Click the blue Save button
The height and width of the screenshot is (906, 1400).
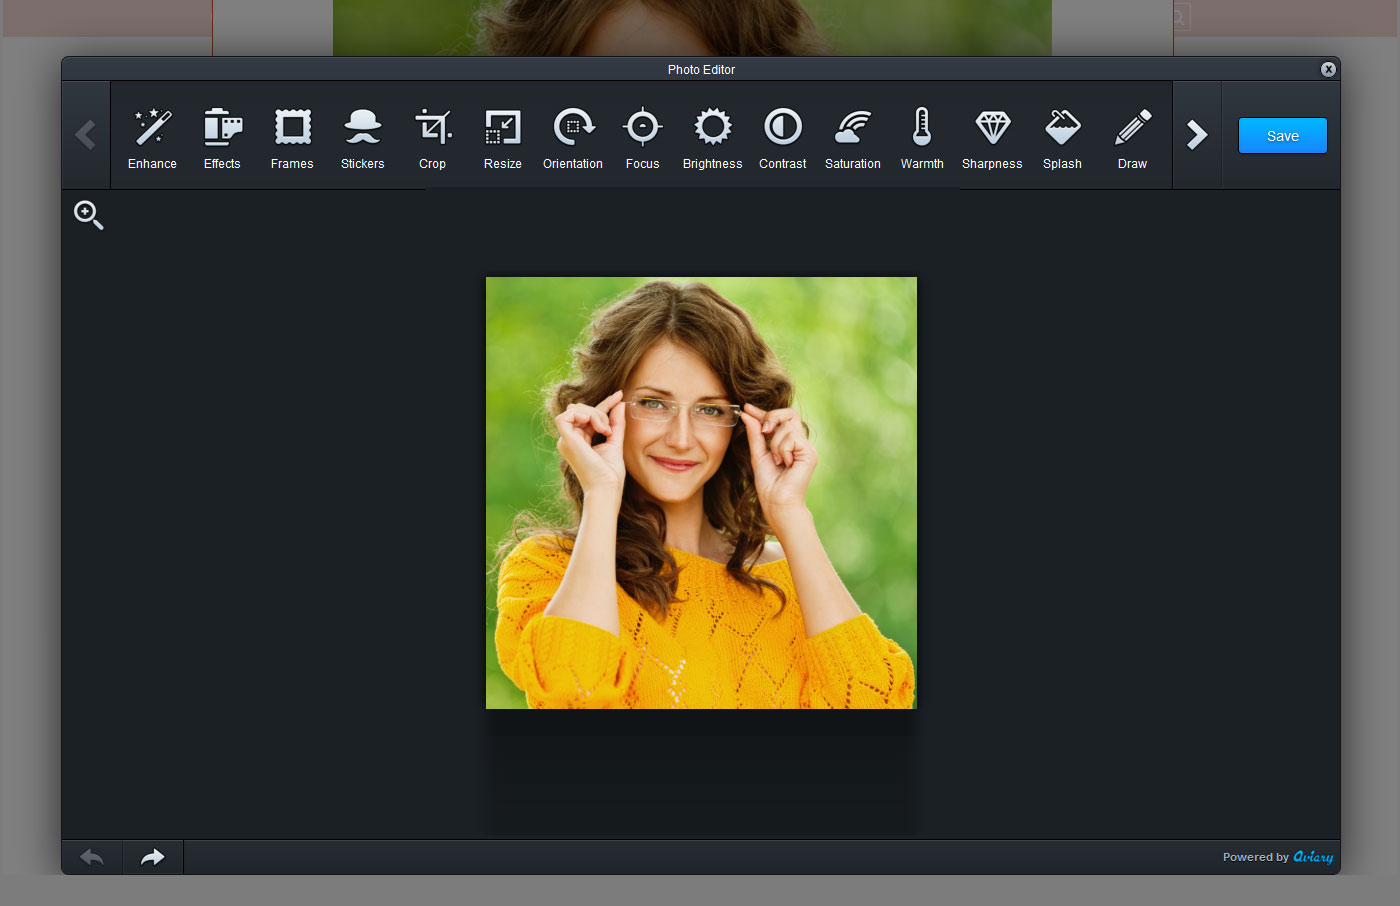coord(1282,136)
